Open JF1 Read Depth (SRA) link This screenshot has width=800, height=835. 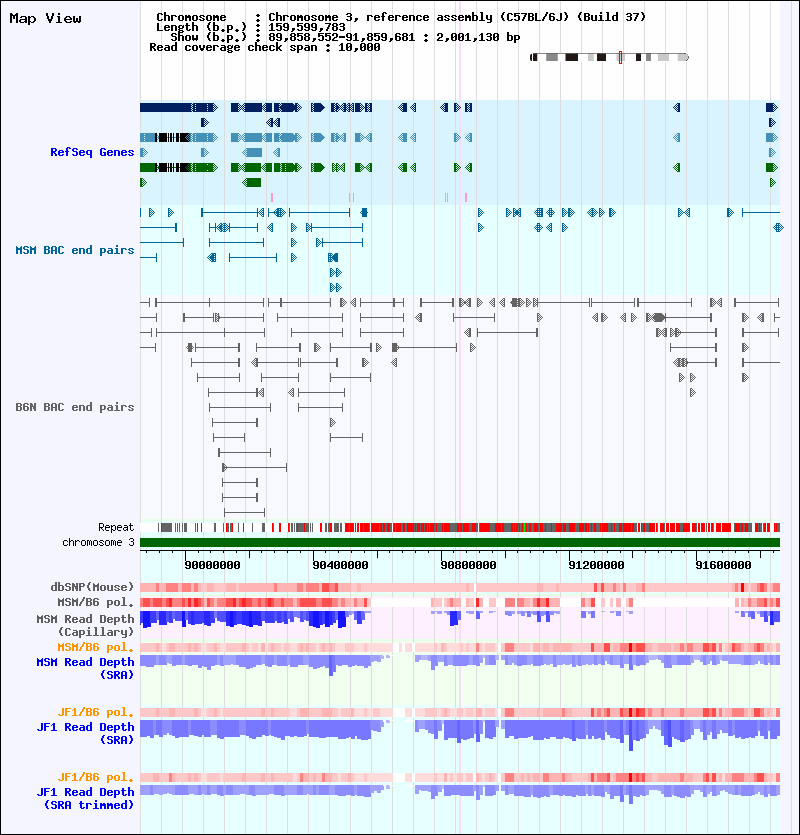85,733
